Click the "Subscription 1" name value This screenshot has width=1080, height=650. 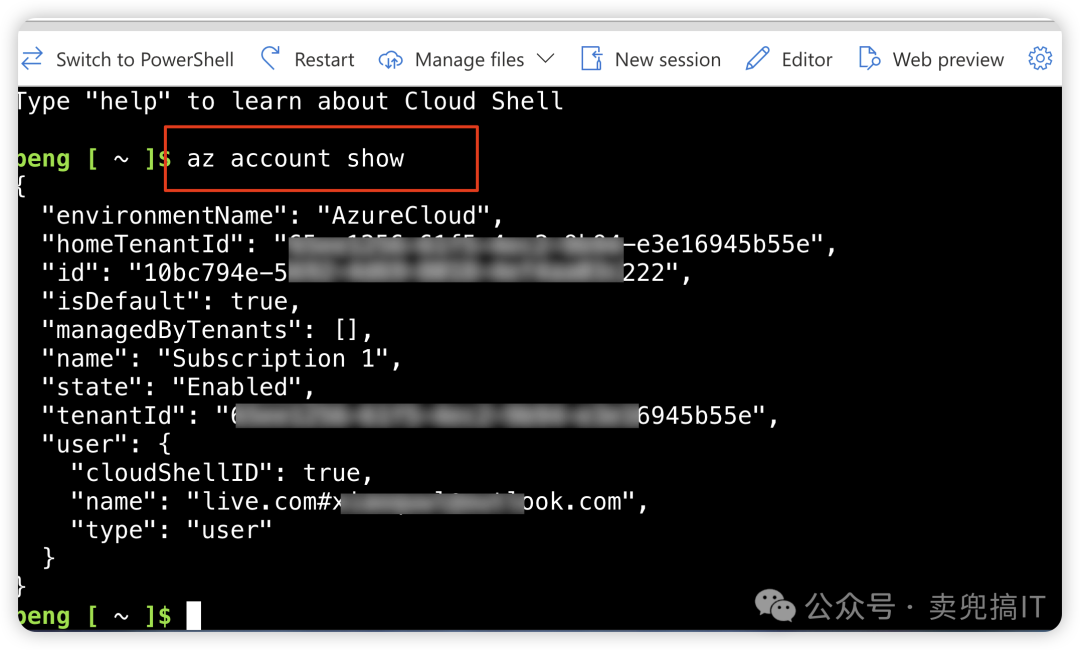273,358
